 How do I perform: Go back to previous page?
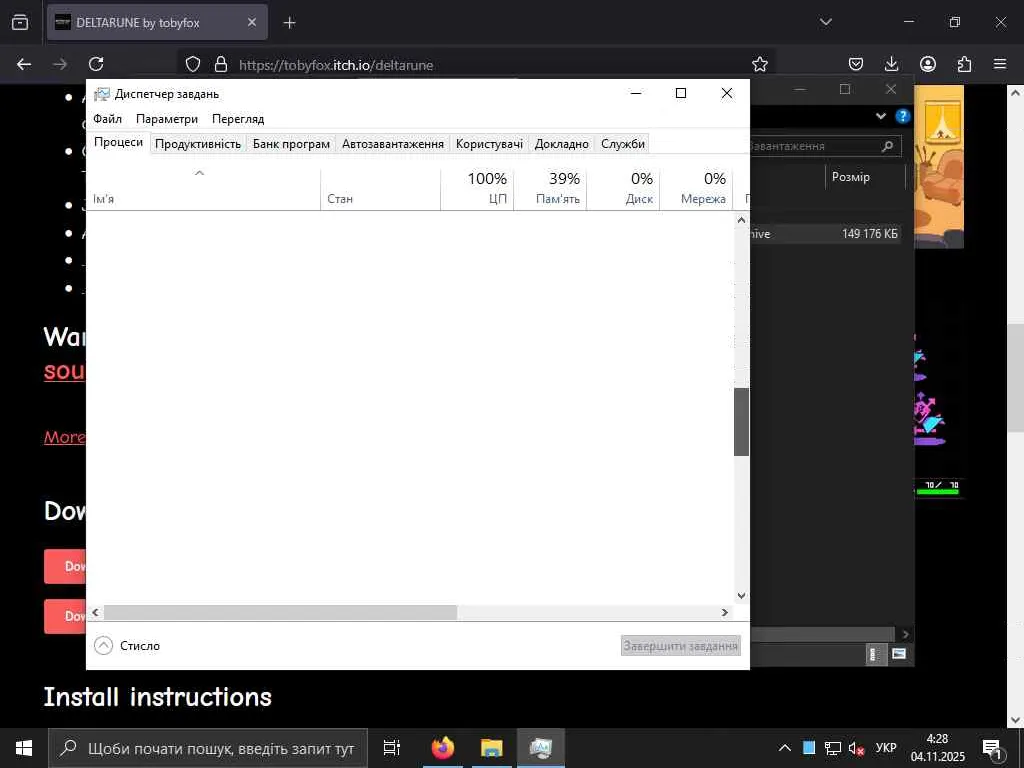pyautogui.click(x=24, y=64)
